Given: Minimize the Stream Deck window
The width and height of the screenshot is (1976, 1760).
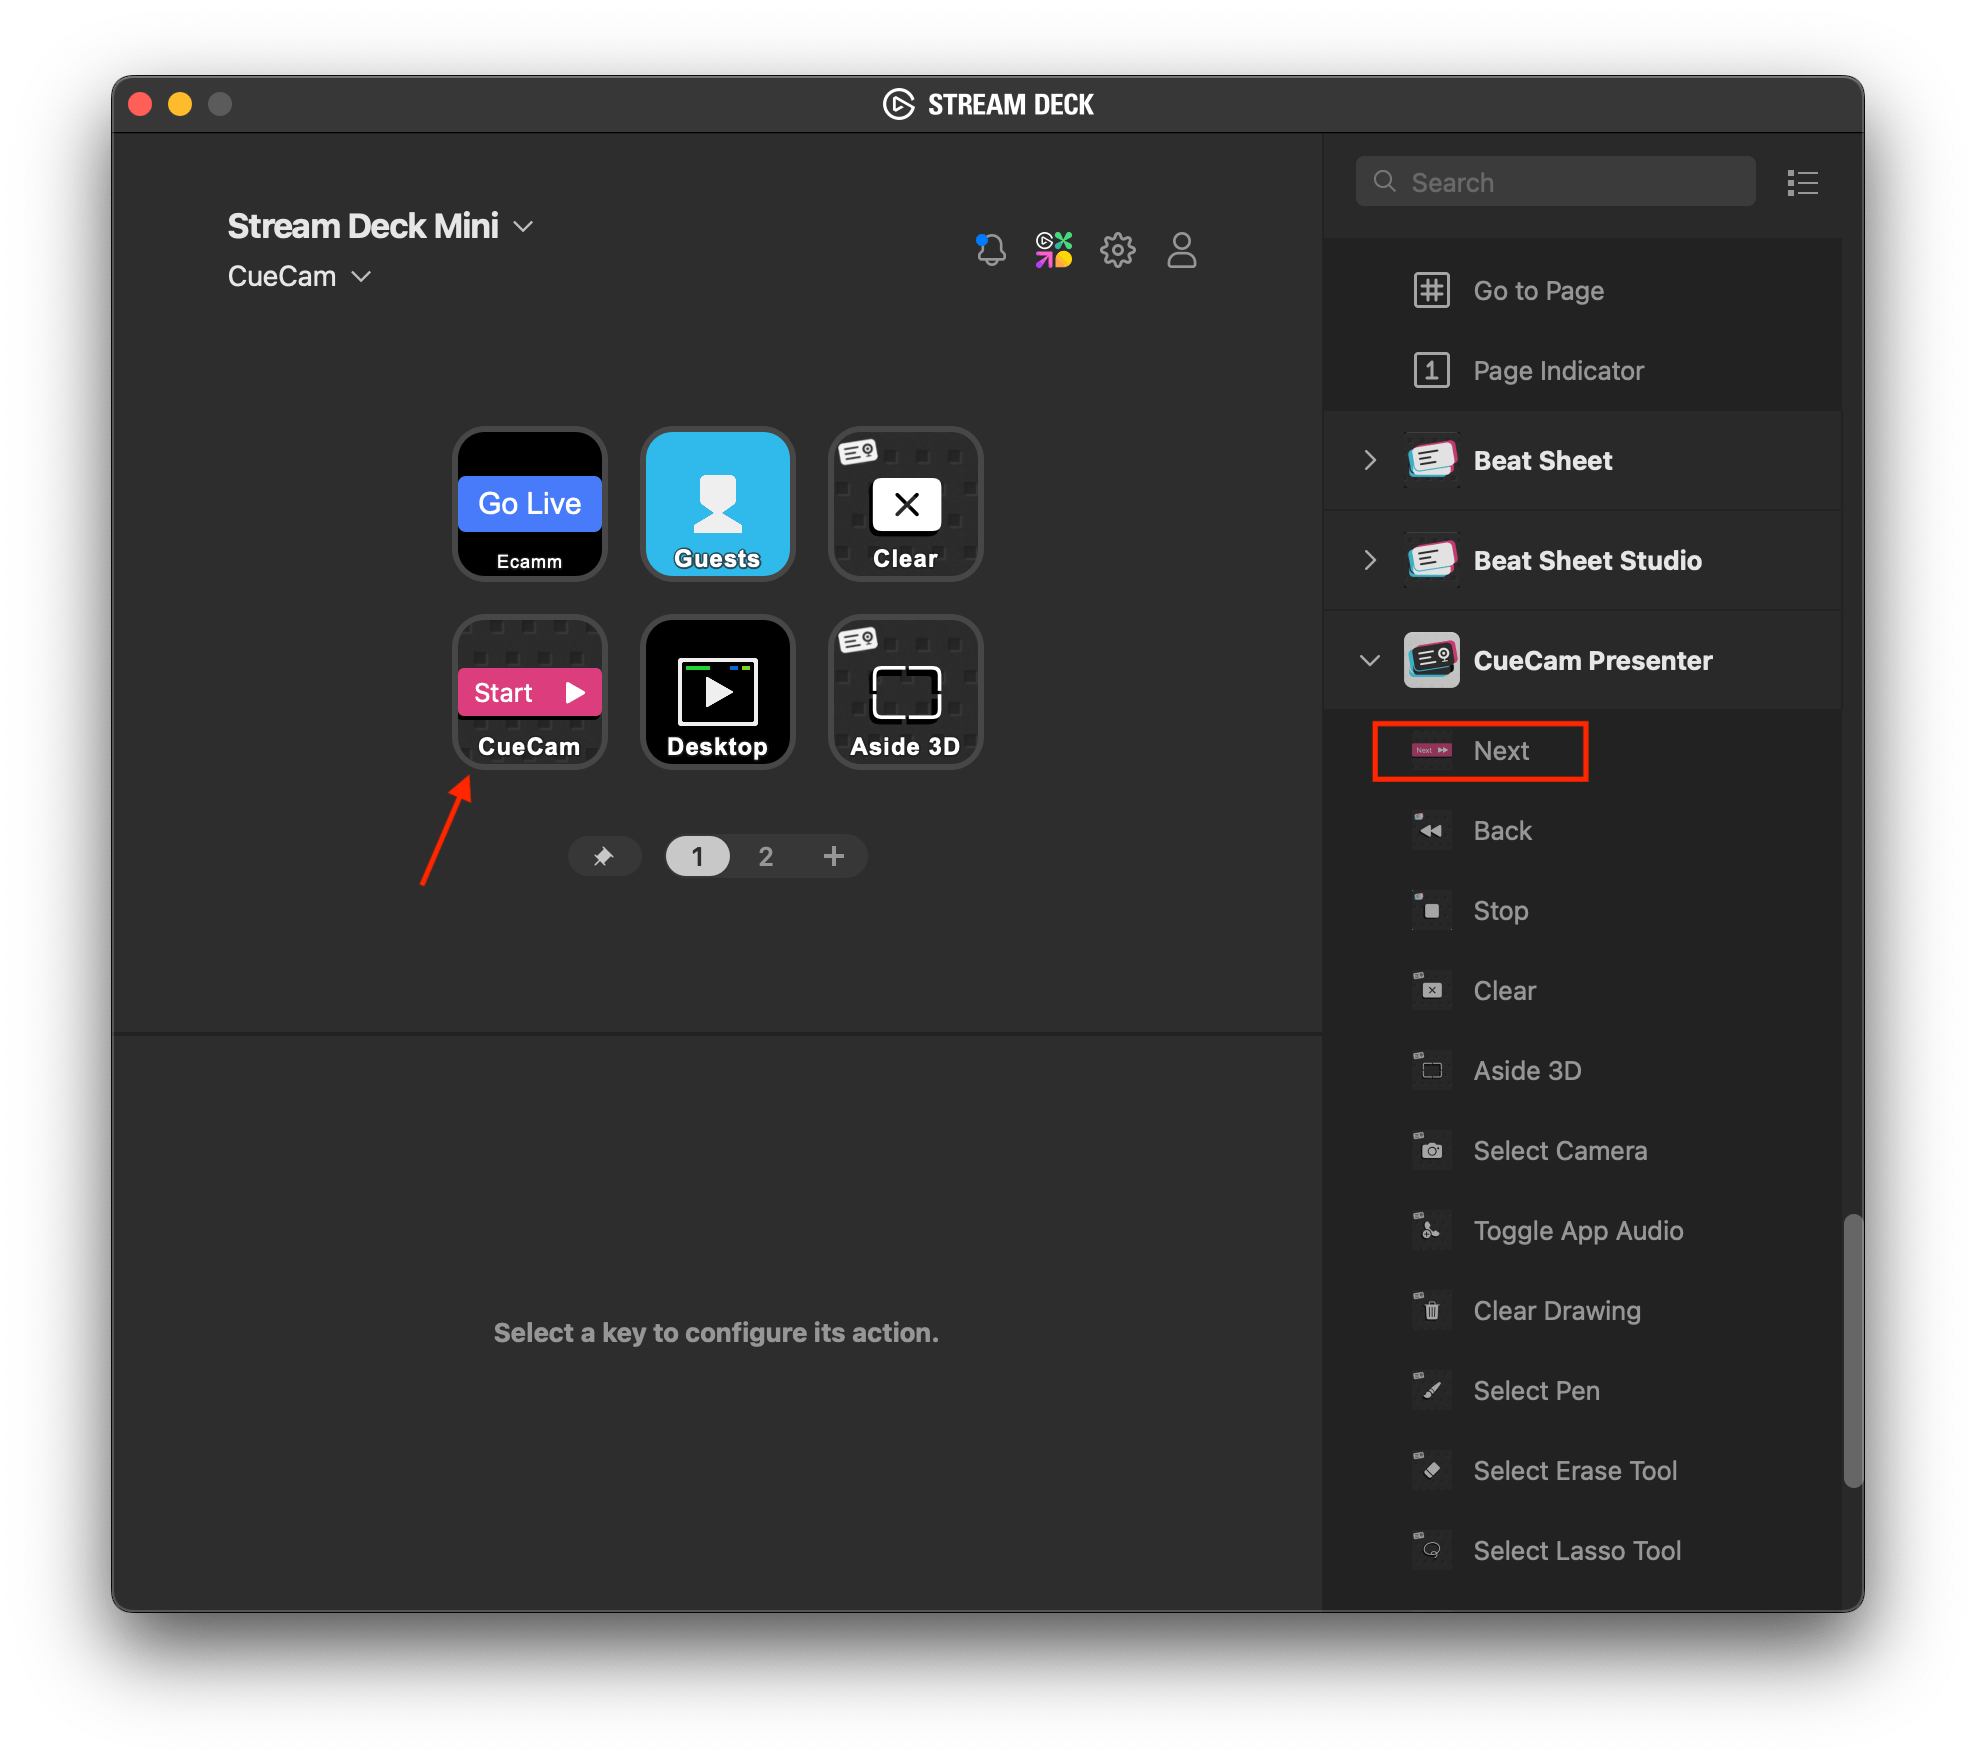Looking at the screenshot, I should coord(180,104).
